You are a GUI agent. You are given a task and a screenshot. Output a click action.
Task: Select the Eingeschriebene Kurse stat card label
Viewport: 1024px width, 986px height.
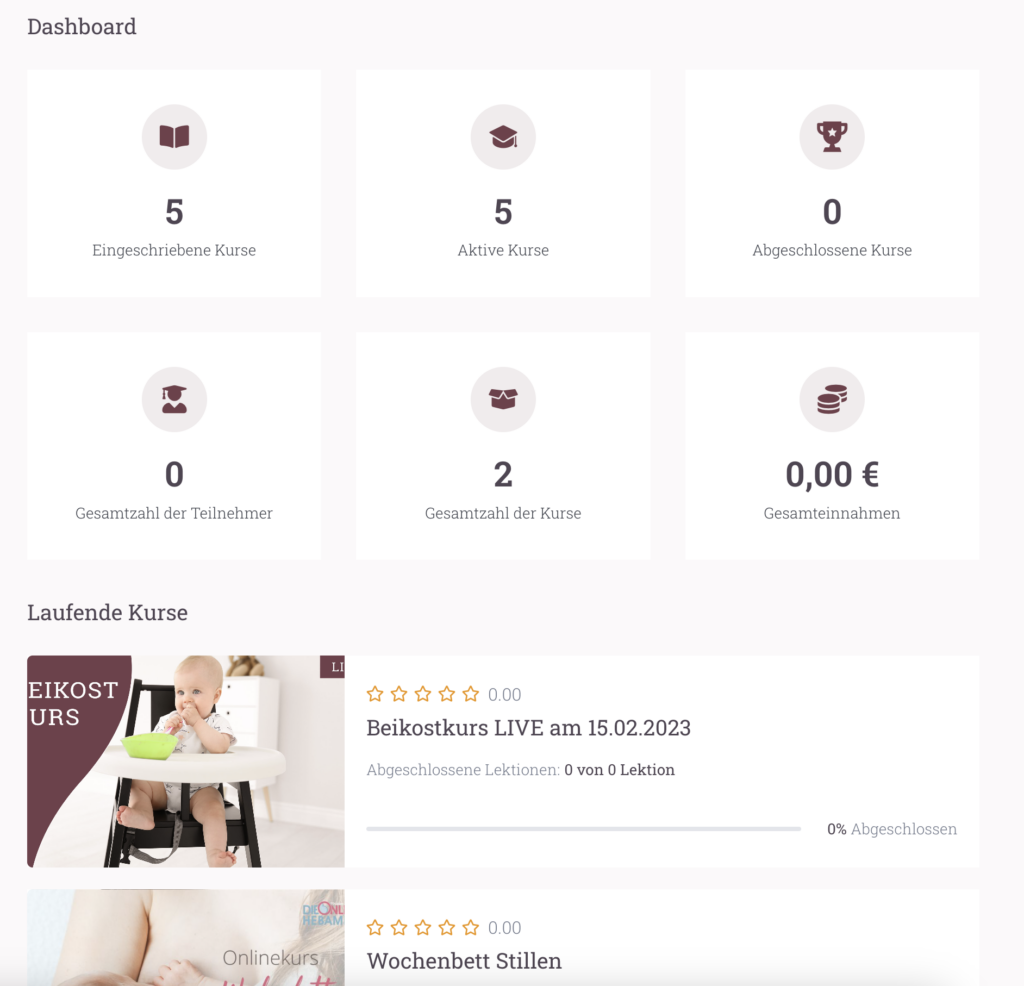174,250
